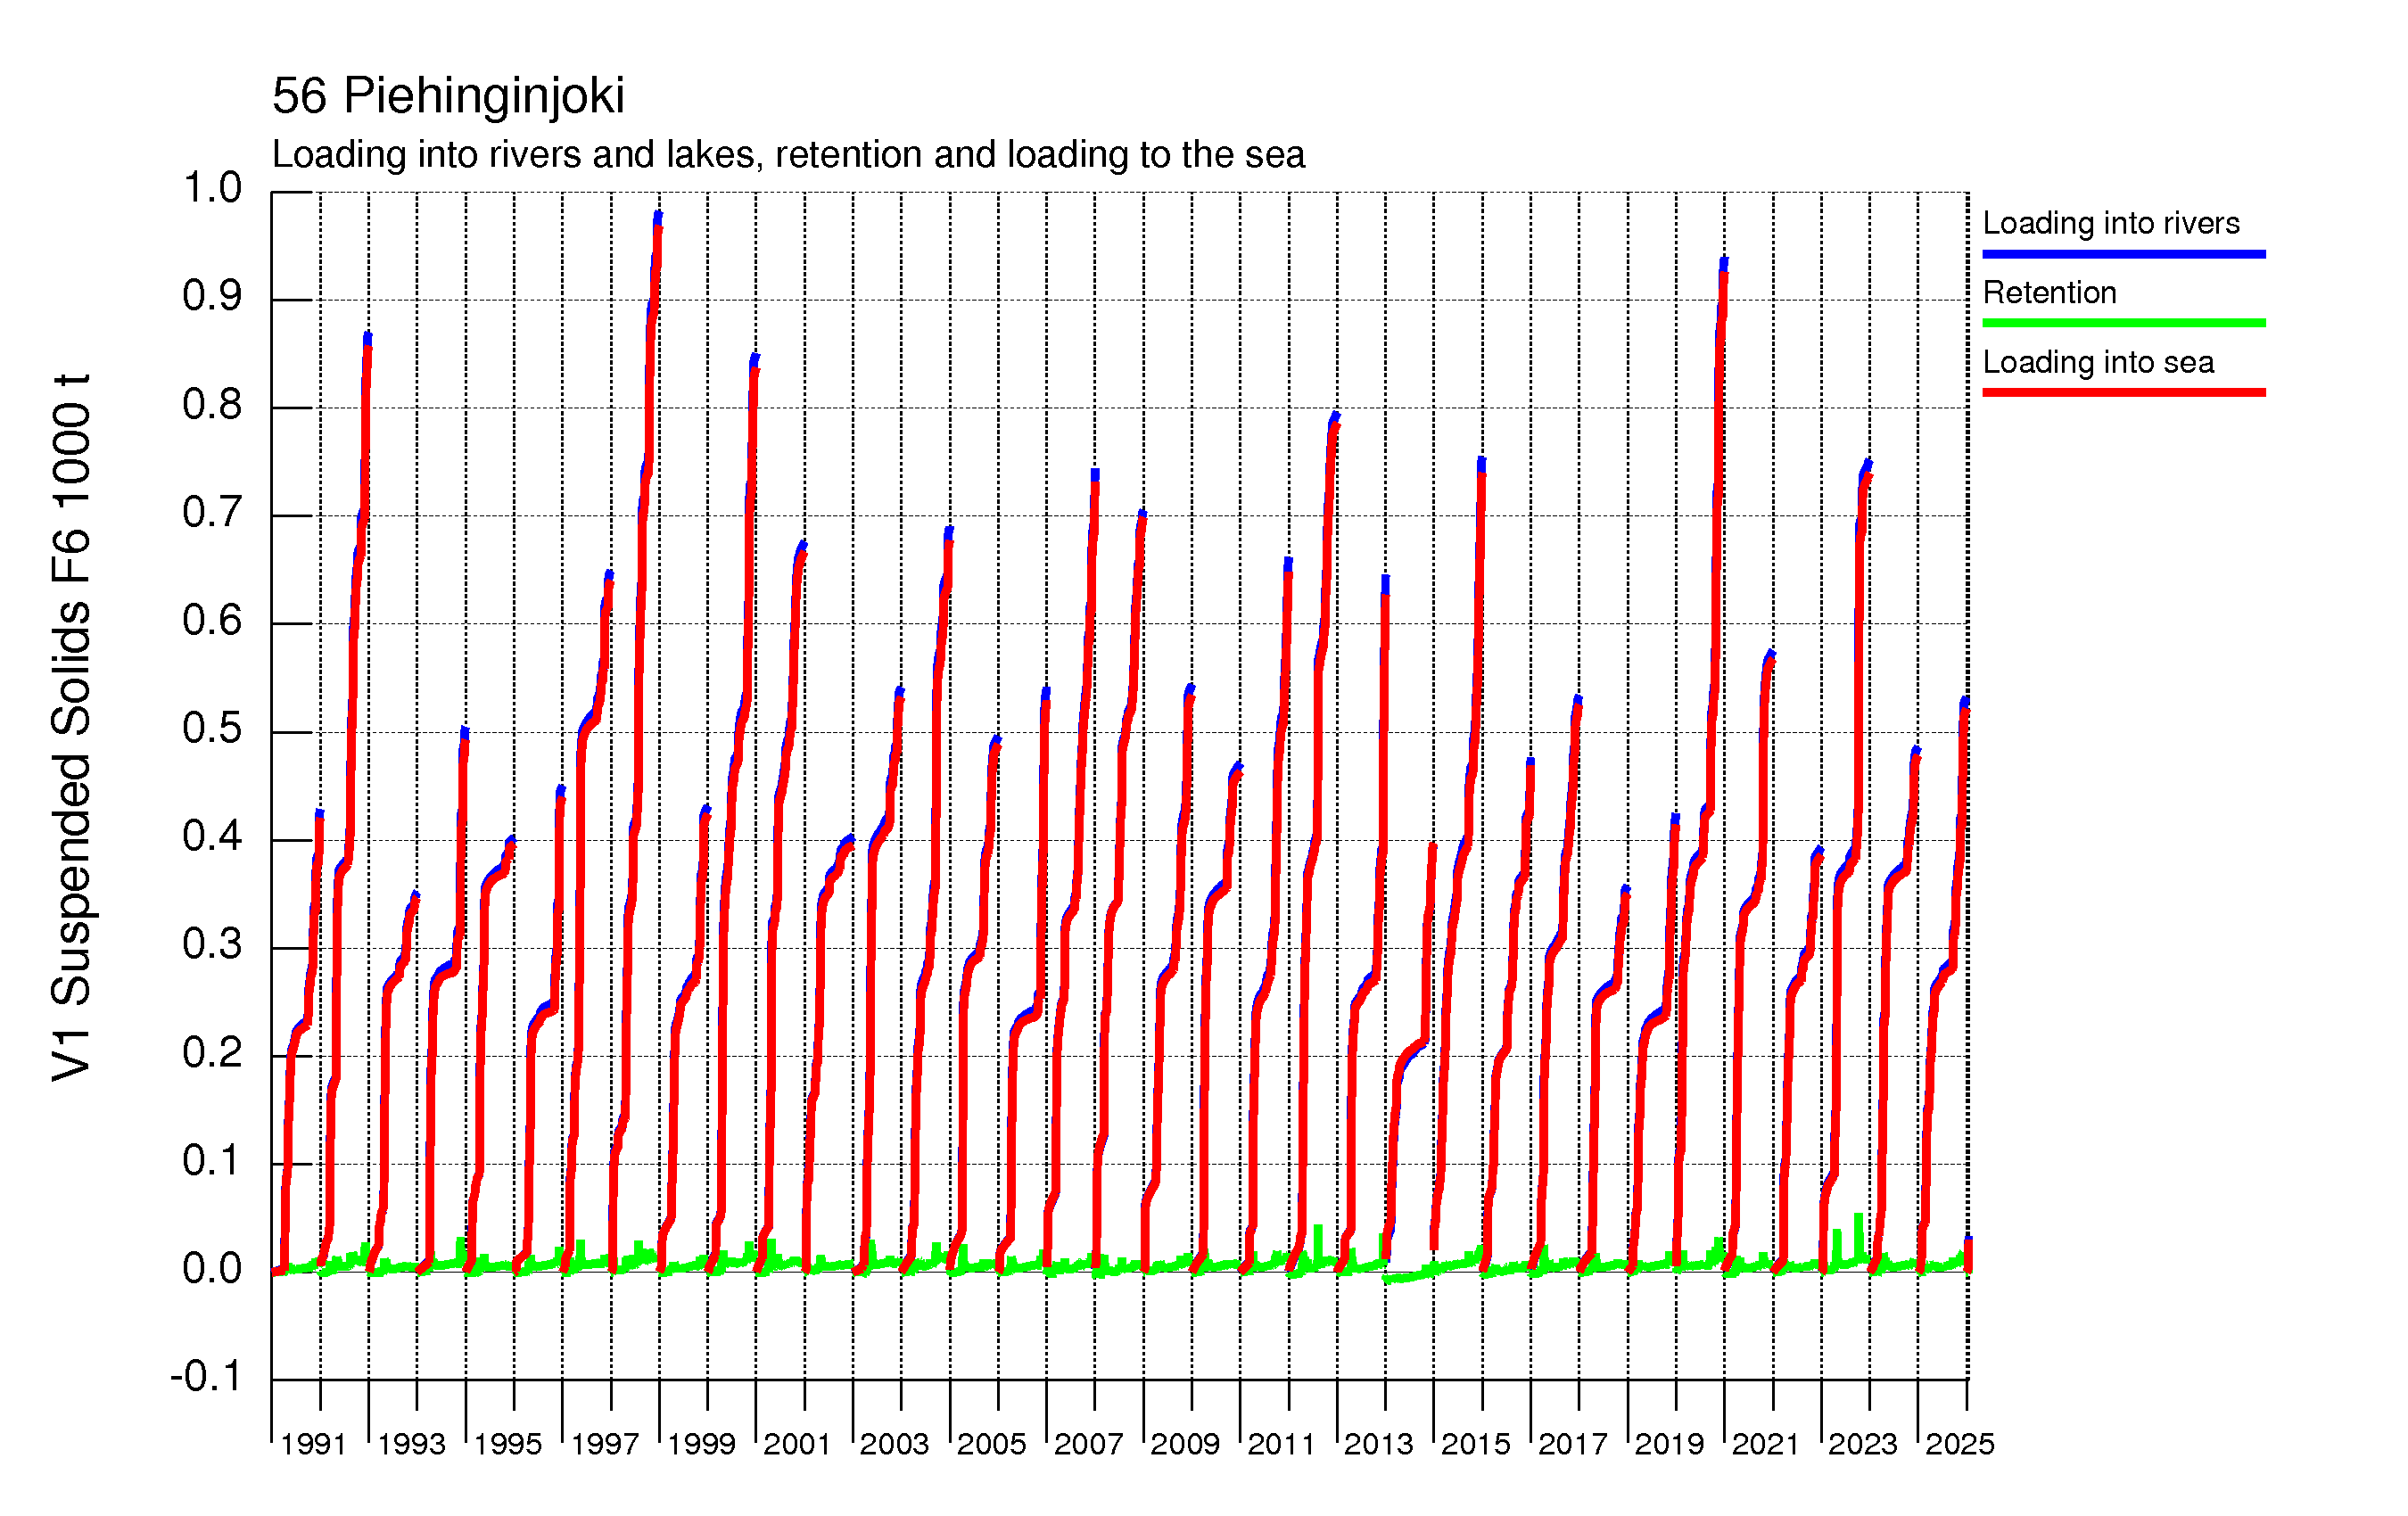Click the 2025 x-axis year label
The height and width of the screenshot is (1516, 2408).
pyautogui.click(x=1959, y=1444)
